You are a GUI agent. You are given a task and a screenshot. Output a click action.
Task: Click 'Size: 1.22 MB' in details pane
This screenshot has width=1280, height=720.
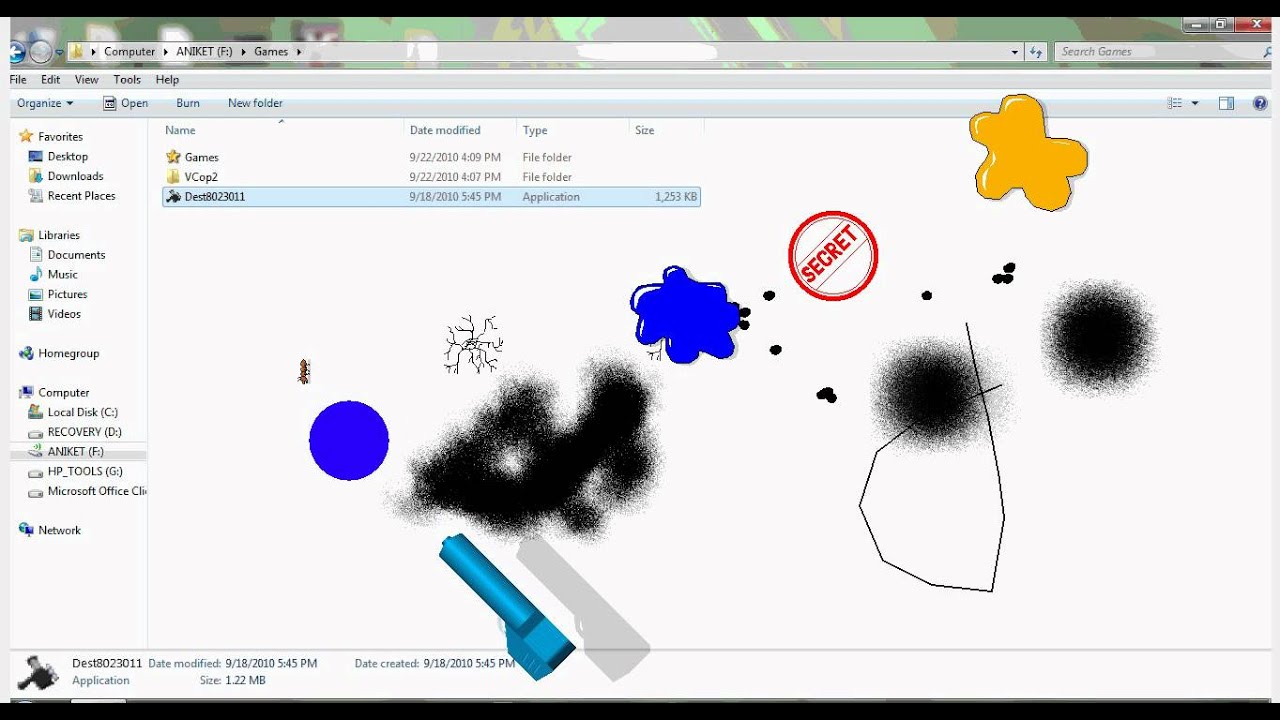pos(232,681)
